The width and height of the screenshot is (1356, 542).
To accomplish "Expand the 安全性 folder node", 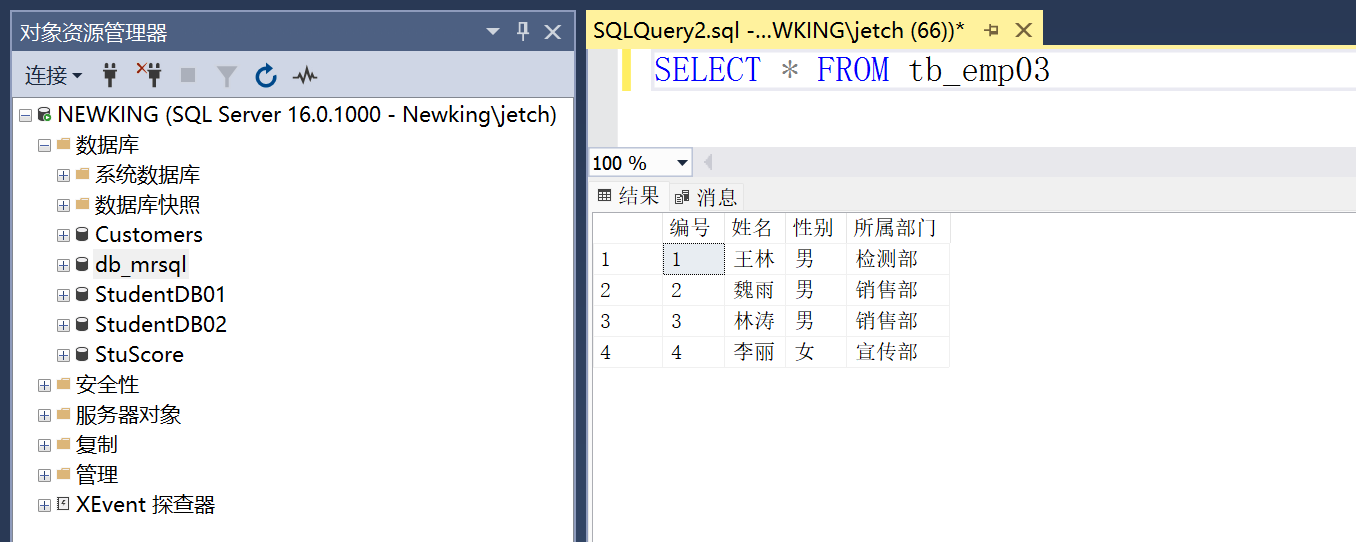I will pos(44,385).
